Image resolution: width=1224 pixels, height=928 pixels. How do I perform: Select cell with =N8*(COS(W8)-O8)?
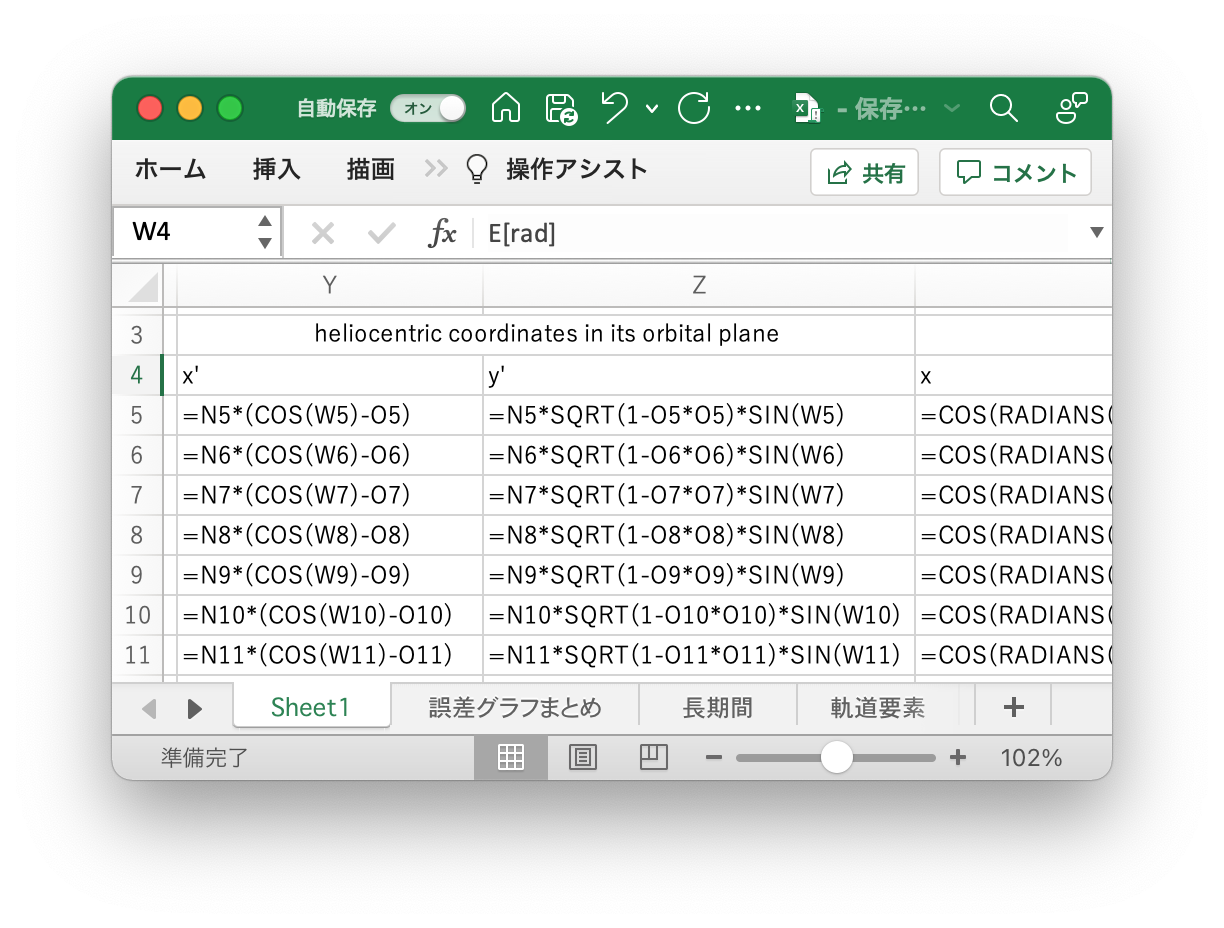(330, 535)
